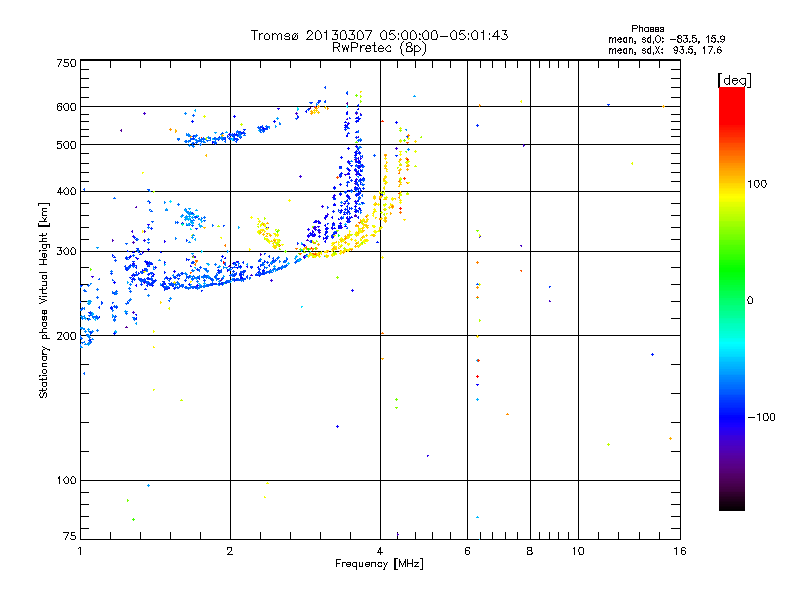Click the "600" height axis tick label
Screen dimensions: 800x600
[66, 107]
